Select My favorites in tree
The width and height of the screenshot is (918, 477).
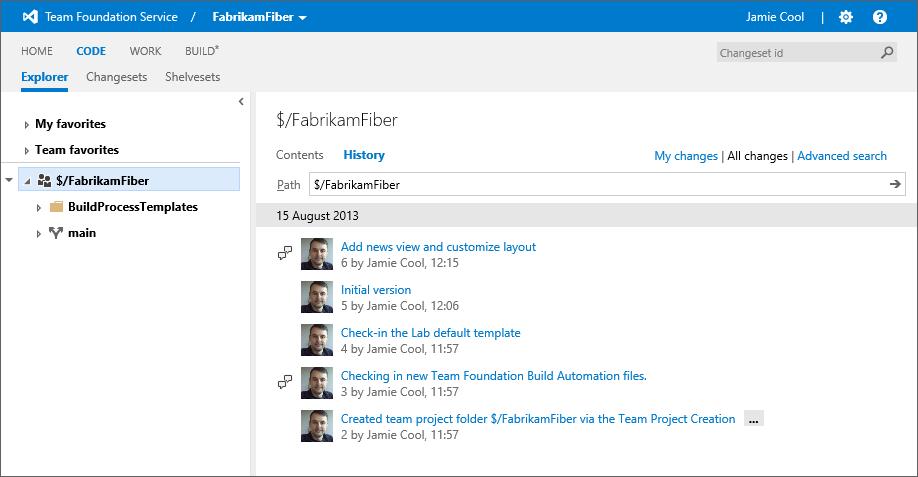(x=70, y=123)
